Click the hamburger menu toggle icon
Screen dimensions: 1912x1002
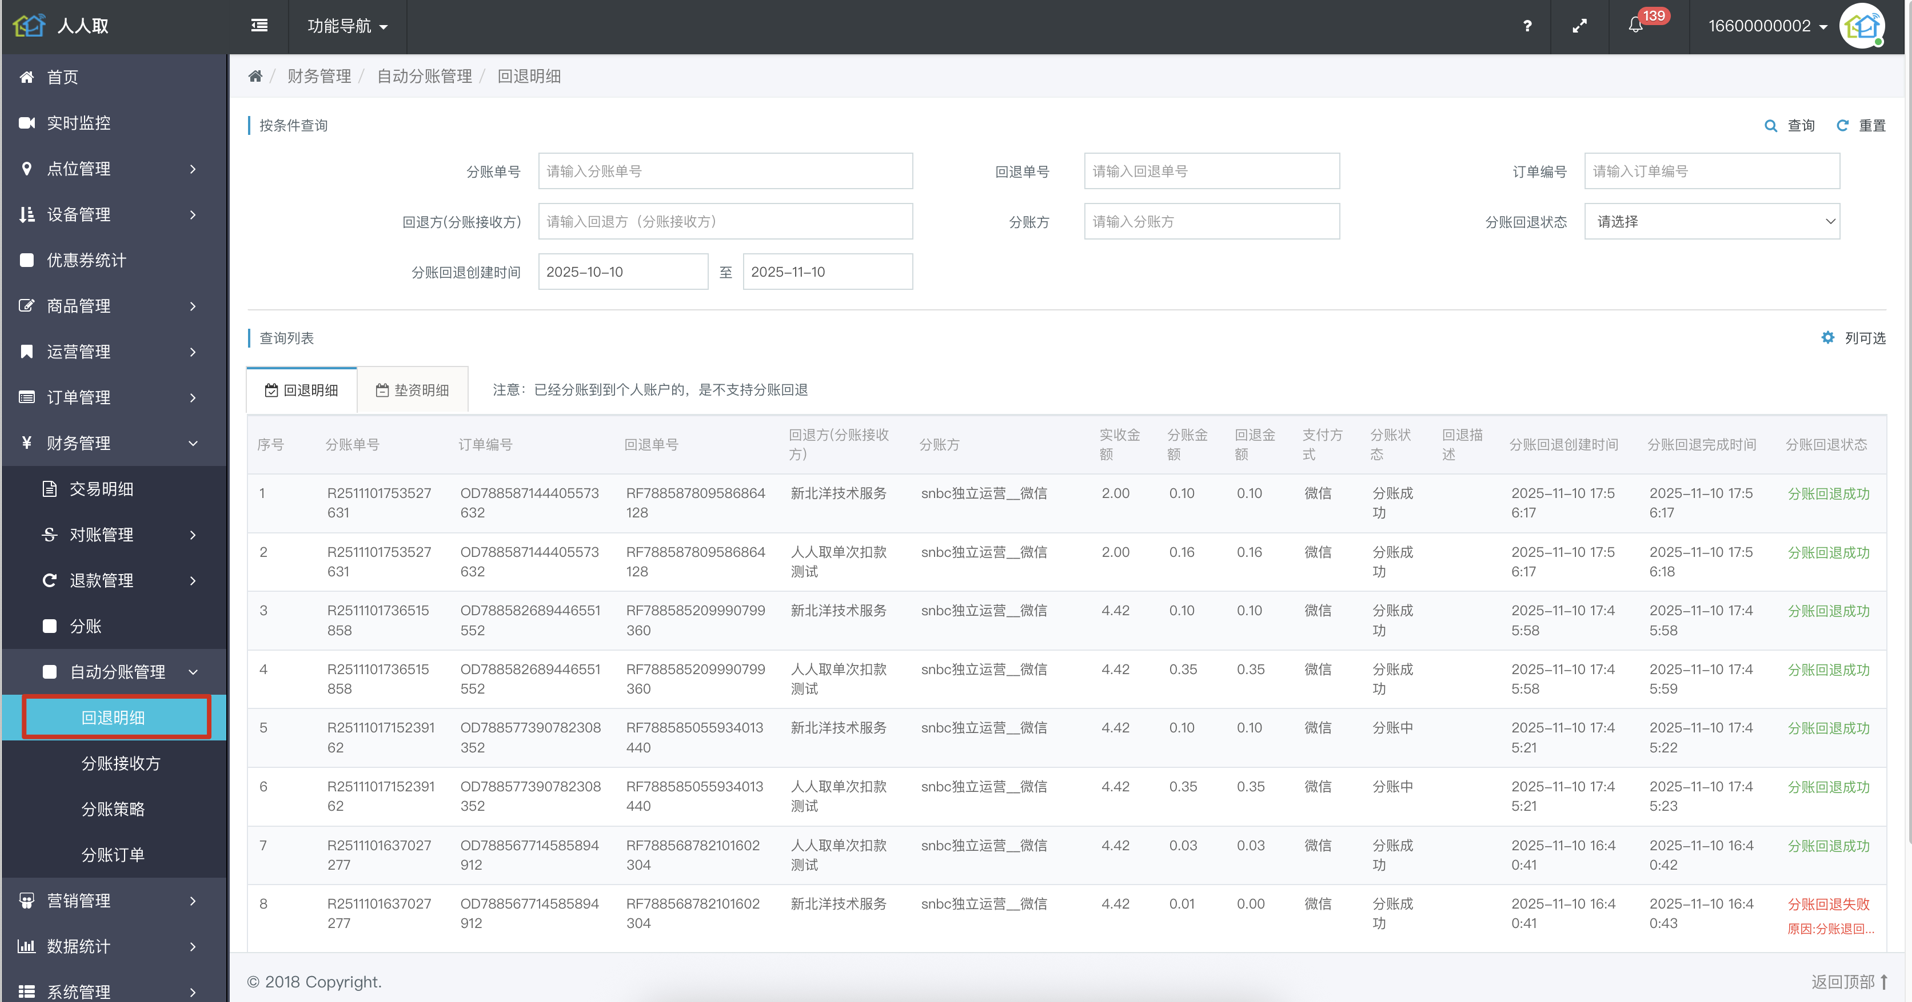coord(259,26)
